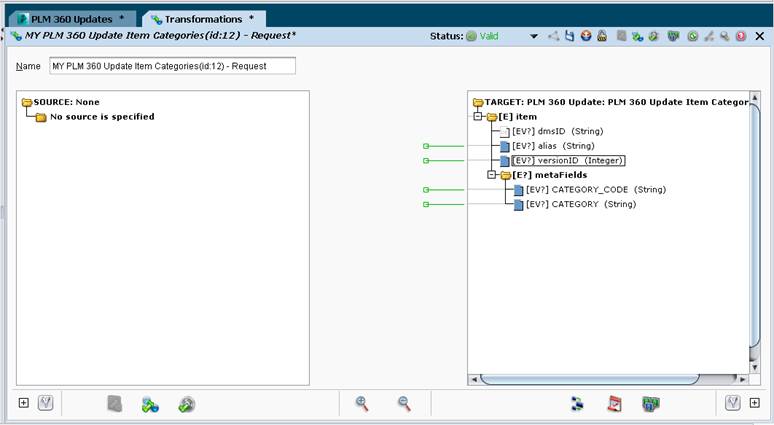Image resolution: width=774 pixels, height=425 pixels.
Task: Click the save icon in header toolbar
Action: point(570,36)
